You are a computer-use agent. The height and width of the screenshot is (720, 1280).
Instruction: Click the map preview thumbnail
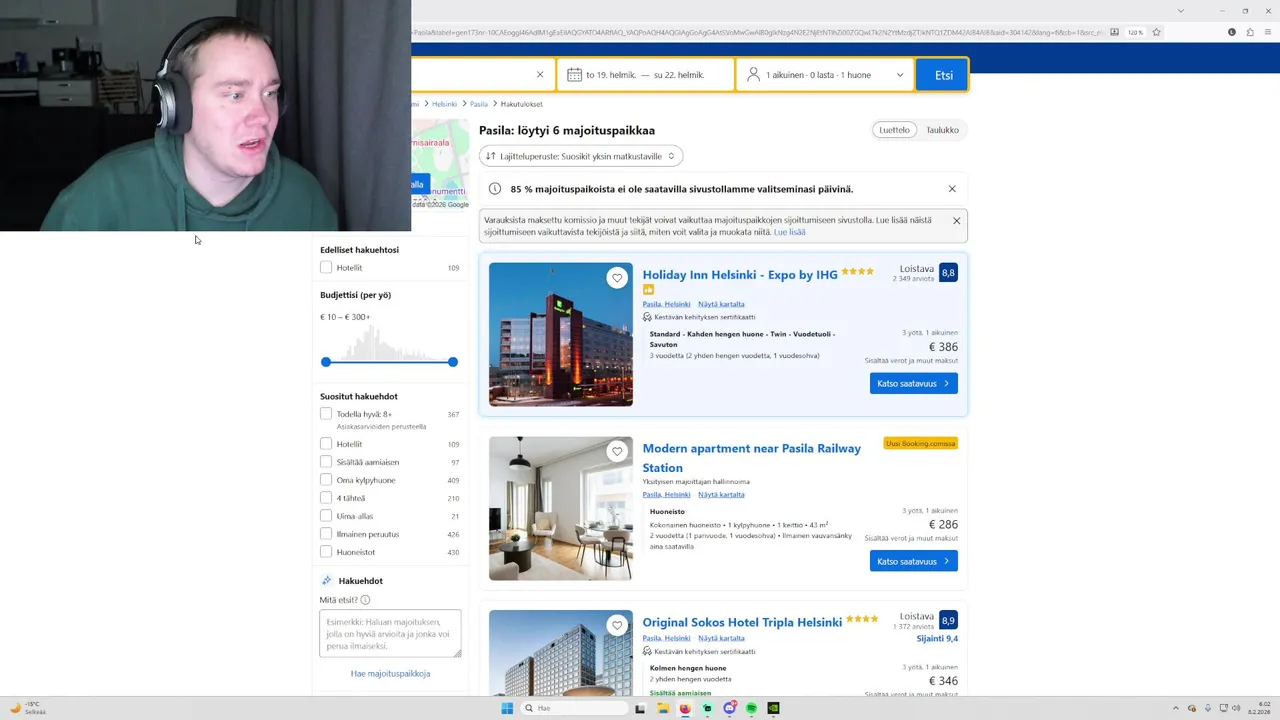coord(440,164)
